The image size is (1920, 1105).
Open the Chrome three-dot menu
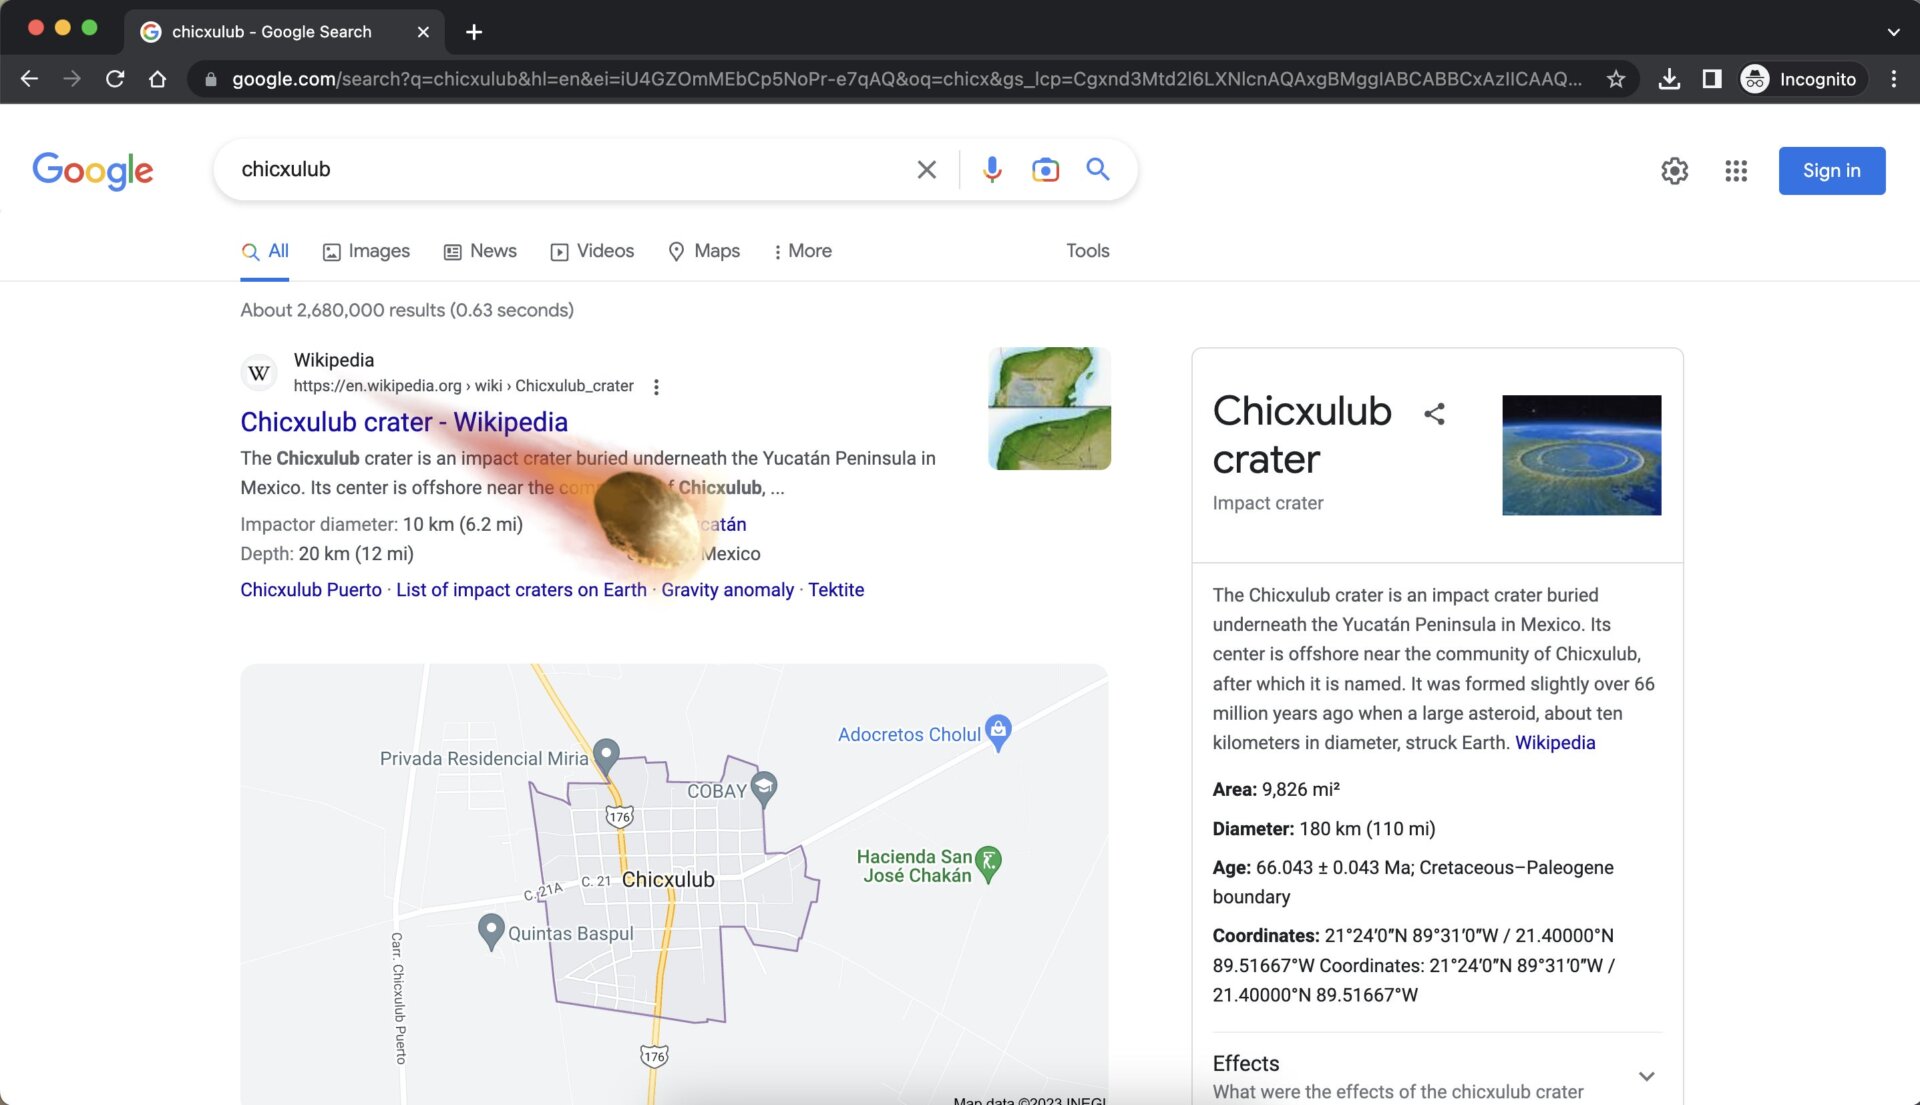click(x=1892, y=78)
